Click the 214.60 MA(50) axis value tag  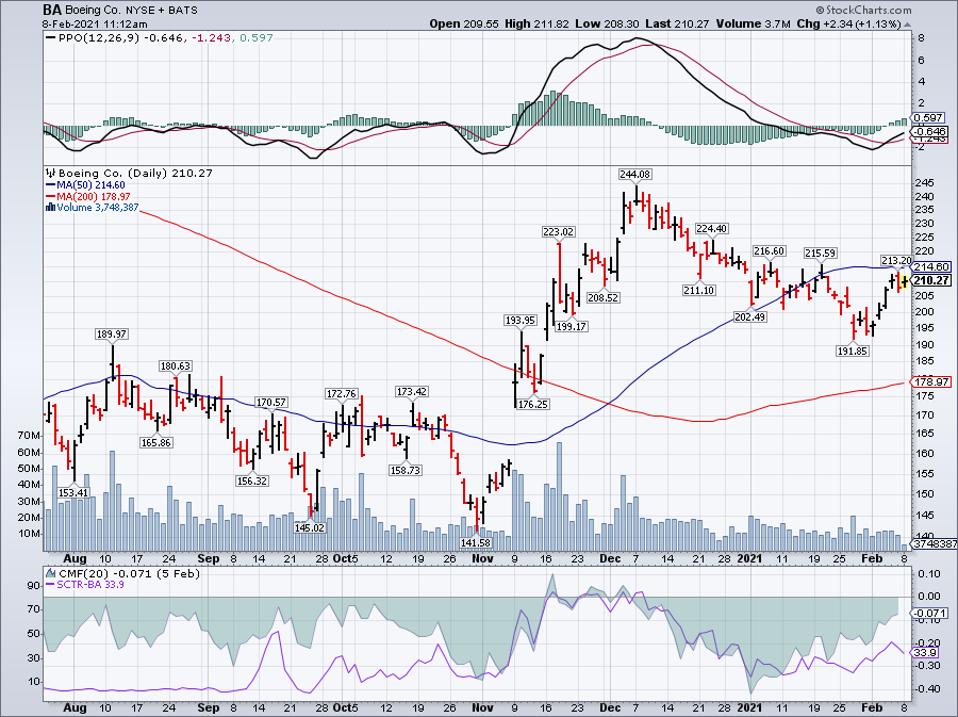[x=931, y=267]
